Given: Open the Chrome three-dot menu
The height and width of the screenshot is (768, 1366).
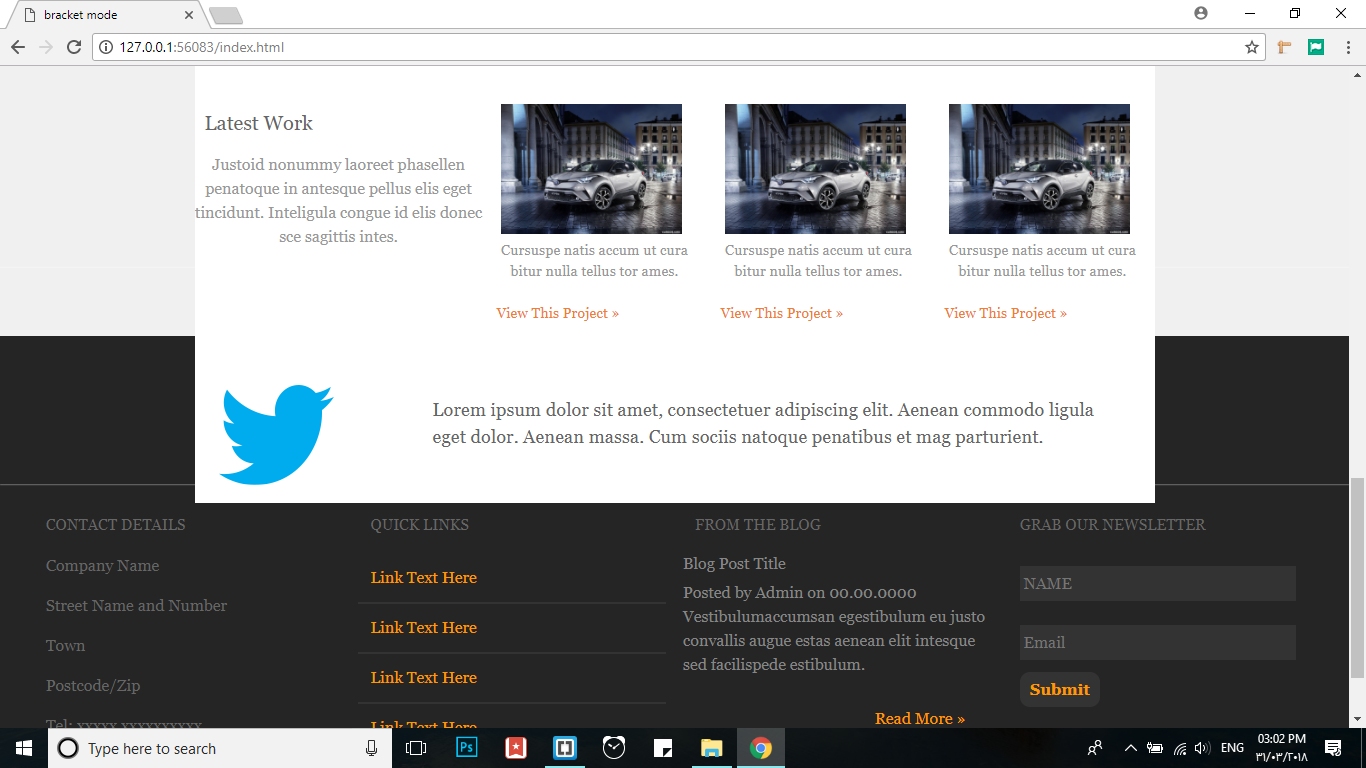Looking at the screenshot, I should click(1347, 47).
